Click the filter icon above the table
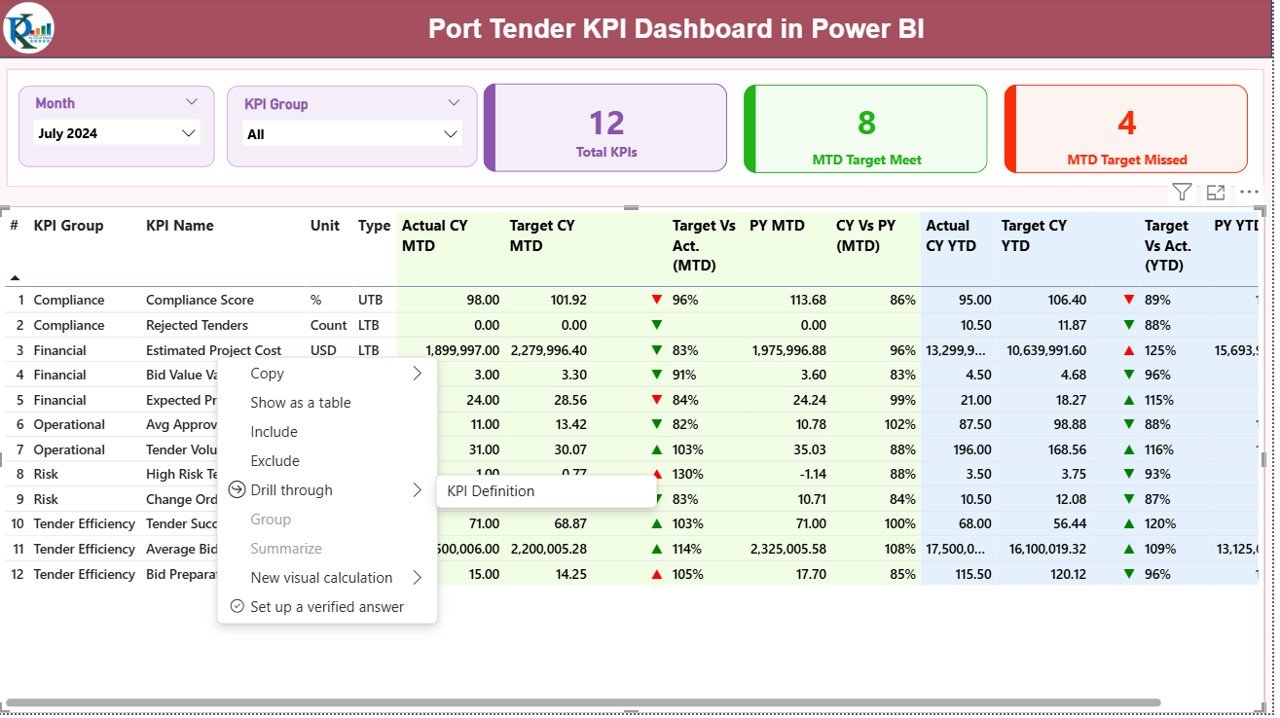The width and height of the screenshot is (1280, 718). pos(1181,192)
